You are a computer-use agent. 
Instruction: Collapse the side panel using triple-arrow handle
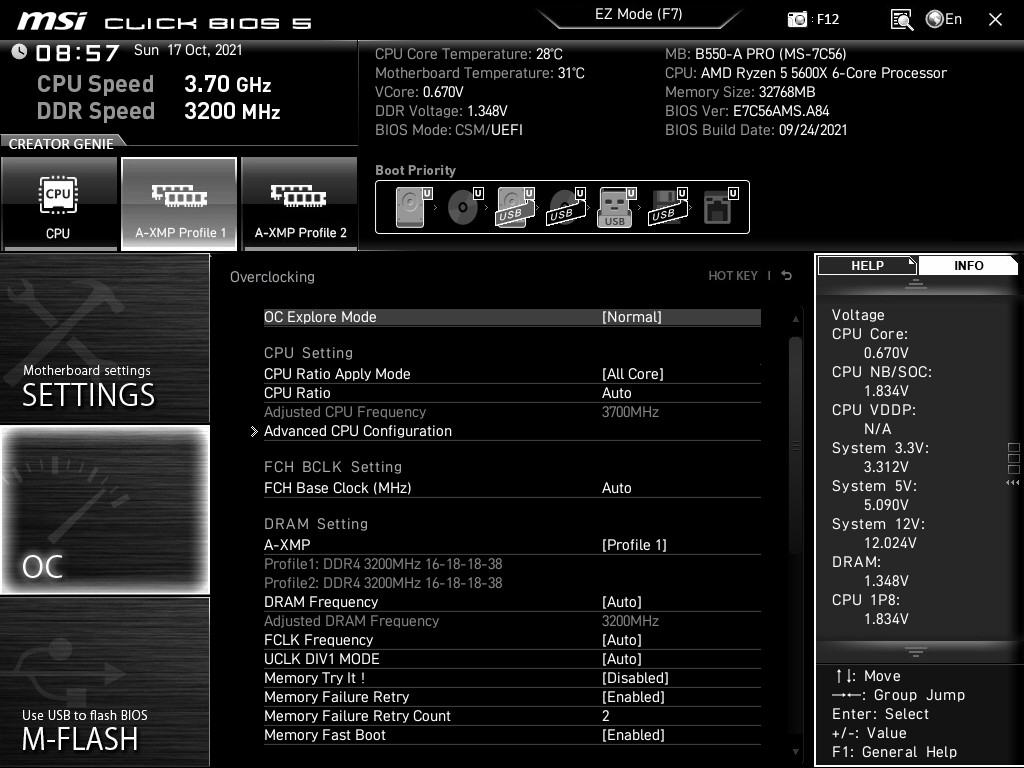pyautogui.click(x=1013, y=483)
